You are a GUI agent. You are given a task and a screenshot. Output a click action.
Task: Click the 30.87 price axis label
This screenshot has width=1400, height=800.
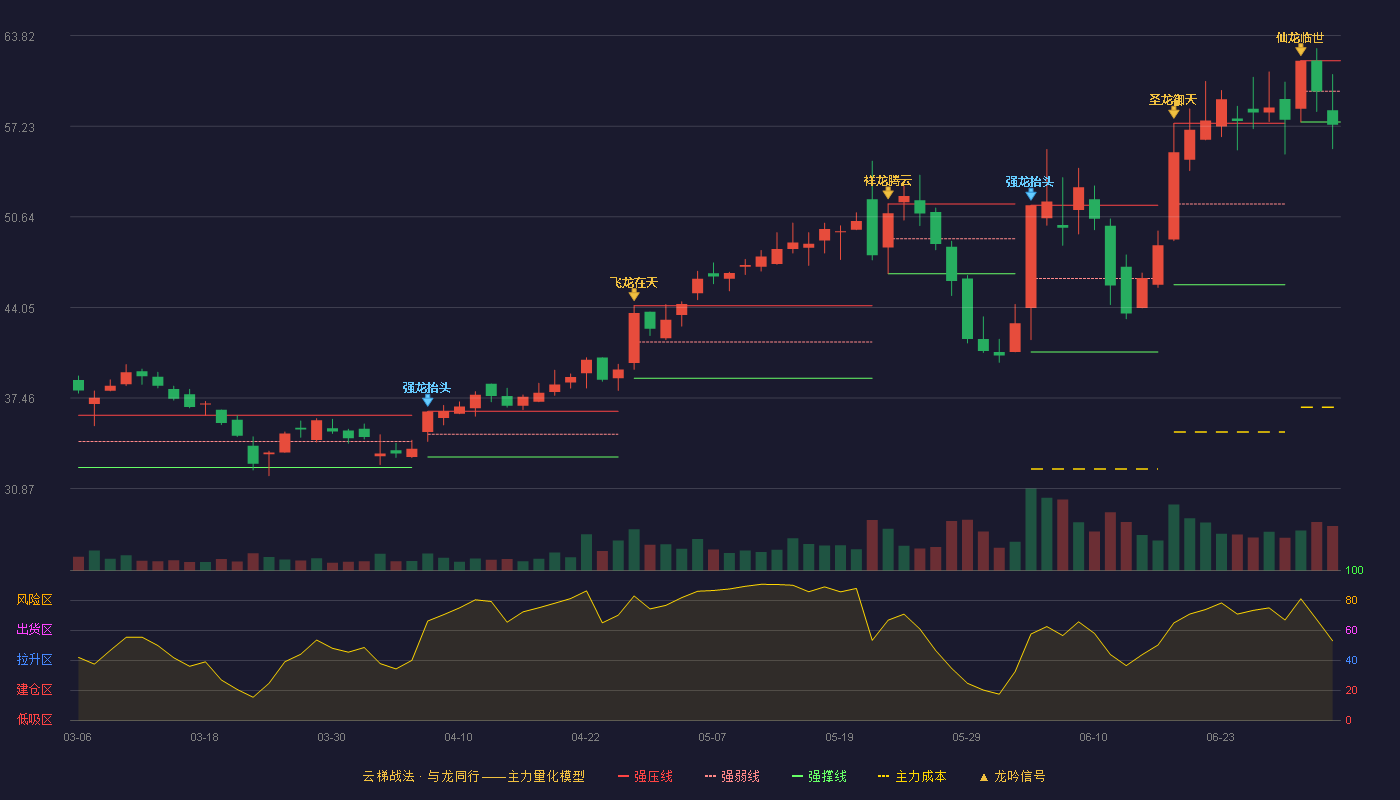coord(20,489)
